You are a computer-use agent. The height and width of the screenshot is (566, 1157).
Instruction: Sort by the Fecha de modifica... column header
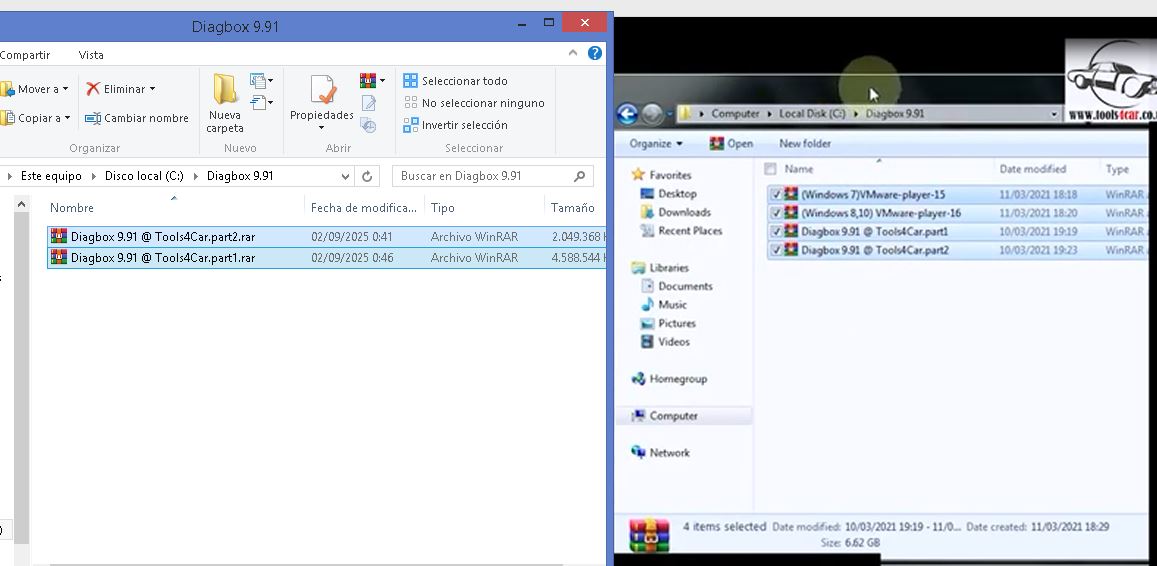click(364, 208)
